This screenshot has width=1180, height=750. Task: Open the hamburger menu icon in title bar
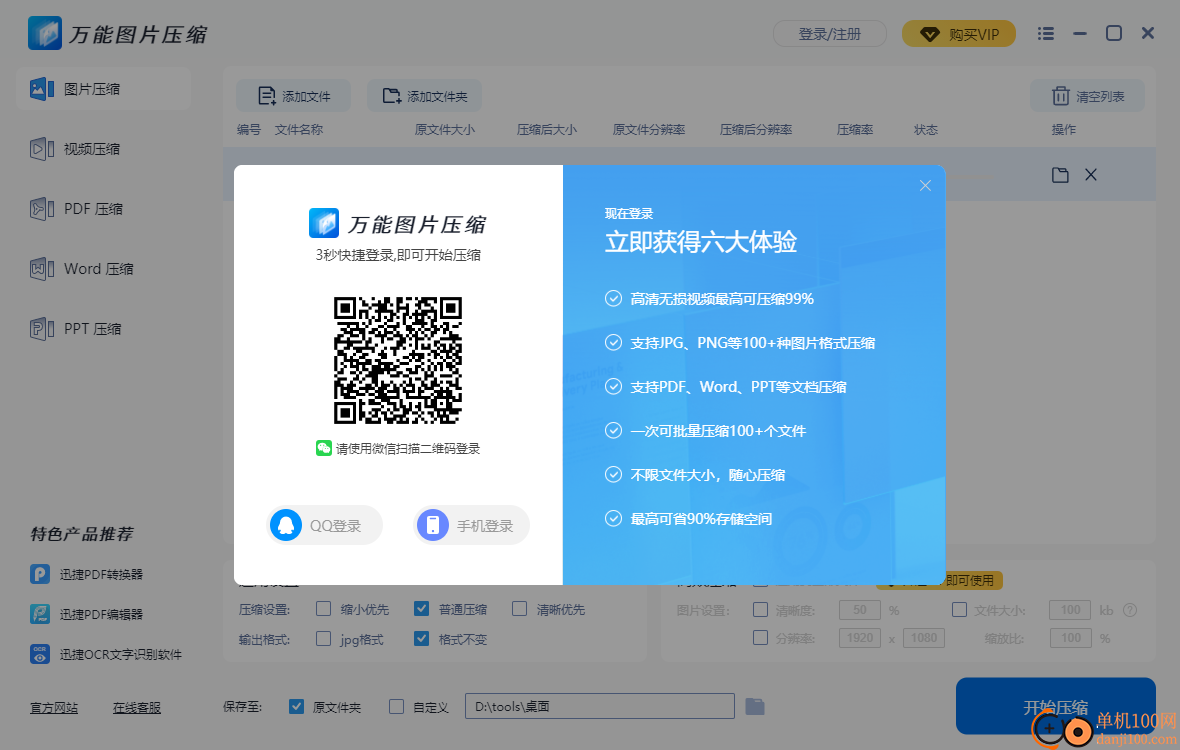coord(1045,34)
